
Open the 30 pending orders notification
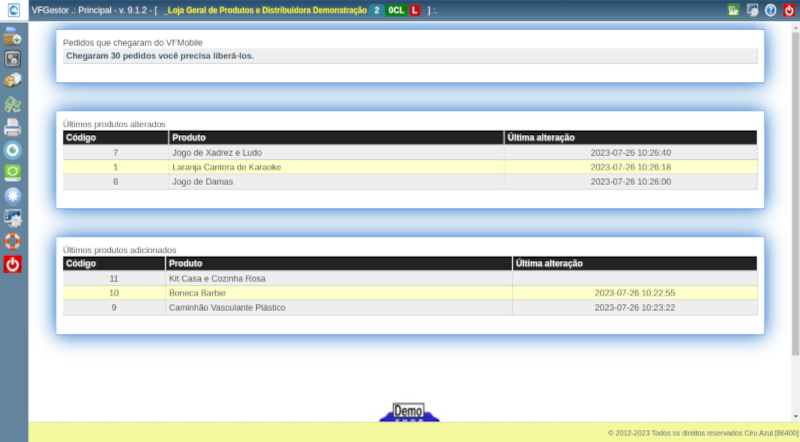coord(160,57)
